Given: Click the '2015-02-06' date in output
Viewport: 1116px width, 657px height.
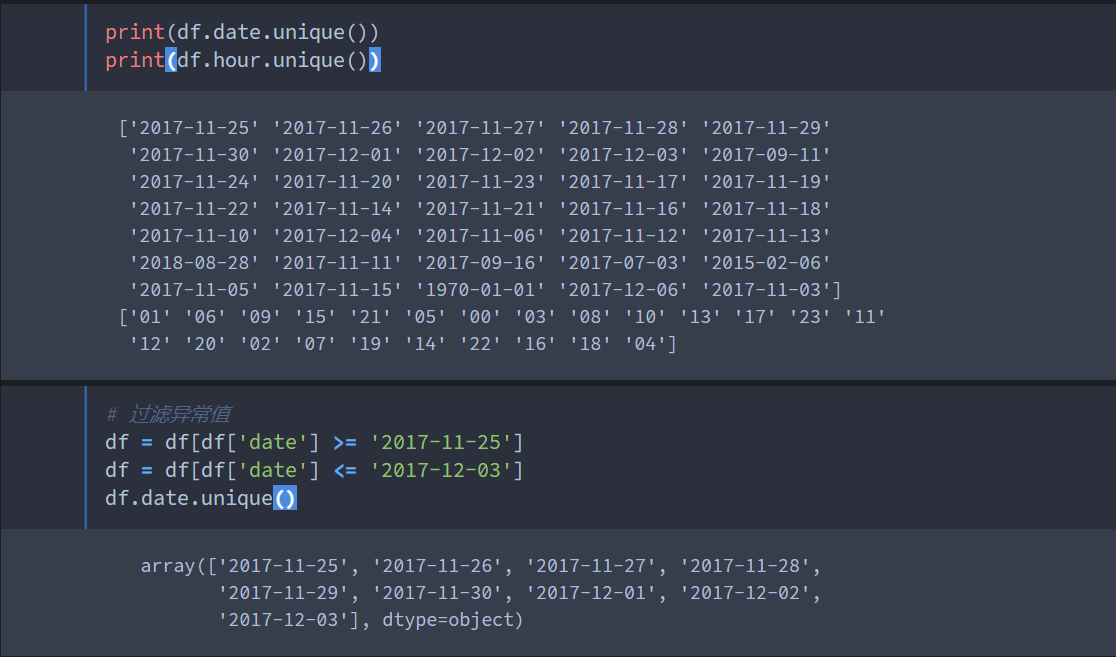Looking at the screenshot, I should click(766, 263).
